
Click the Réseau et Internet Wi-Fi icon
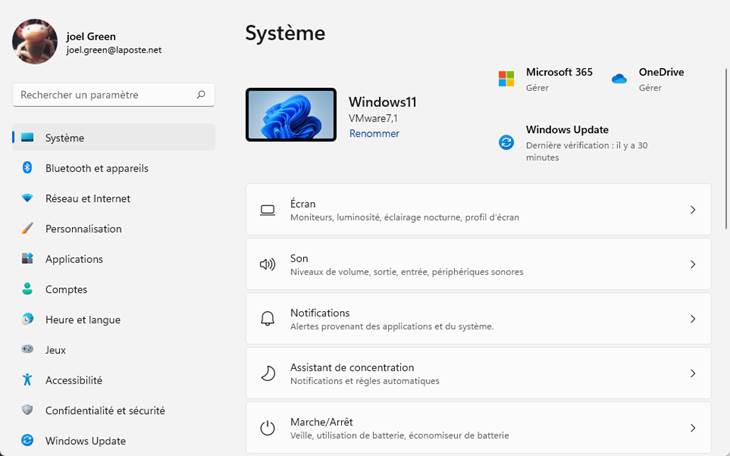tap(27, 198)
